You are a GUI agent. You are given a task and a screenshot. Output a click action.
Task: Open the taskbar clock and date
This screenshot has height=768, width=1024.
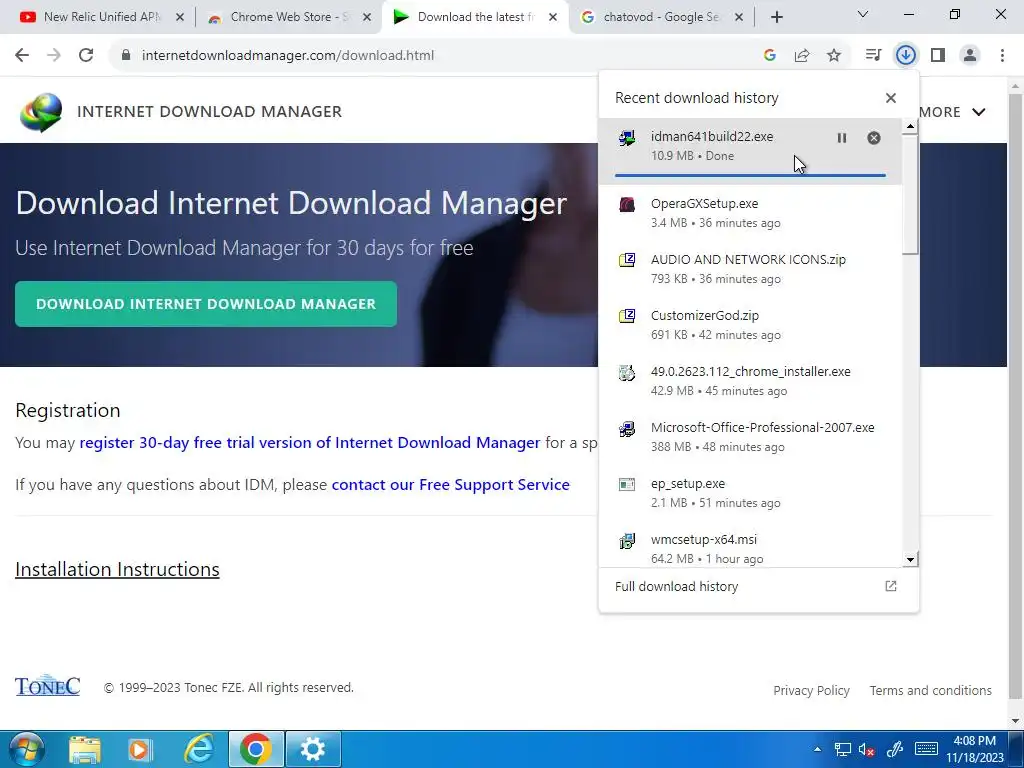pyautogui.click(x=974, y=749)
